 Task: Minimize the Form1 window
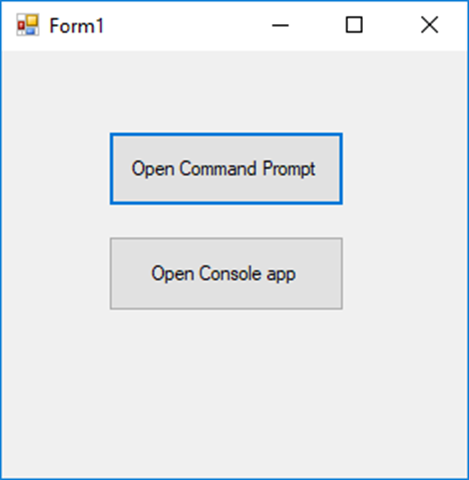[280, 25]
